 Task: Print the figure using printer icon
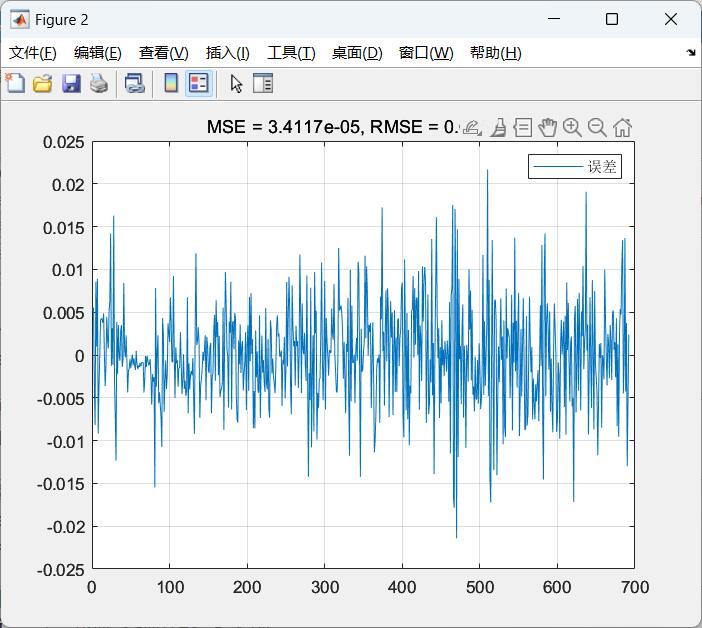98,84
